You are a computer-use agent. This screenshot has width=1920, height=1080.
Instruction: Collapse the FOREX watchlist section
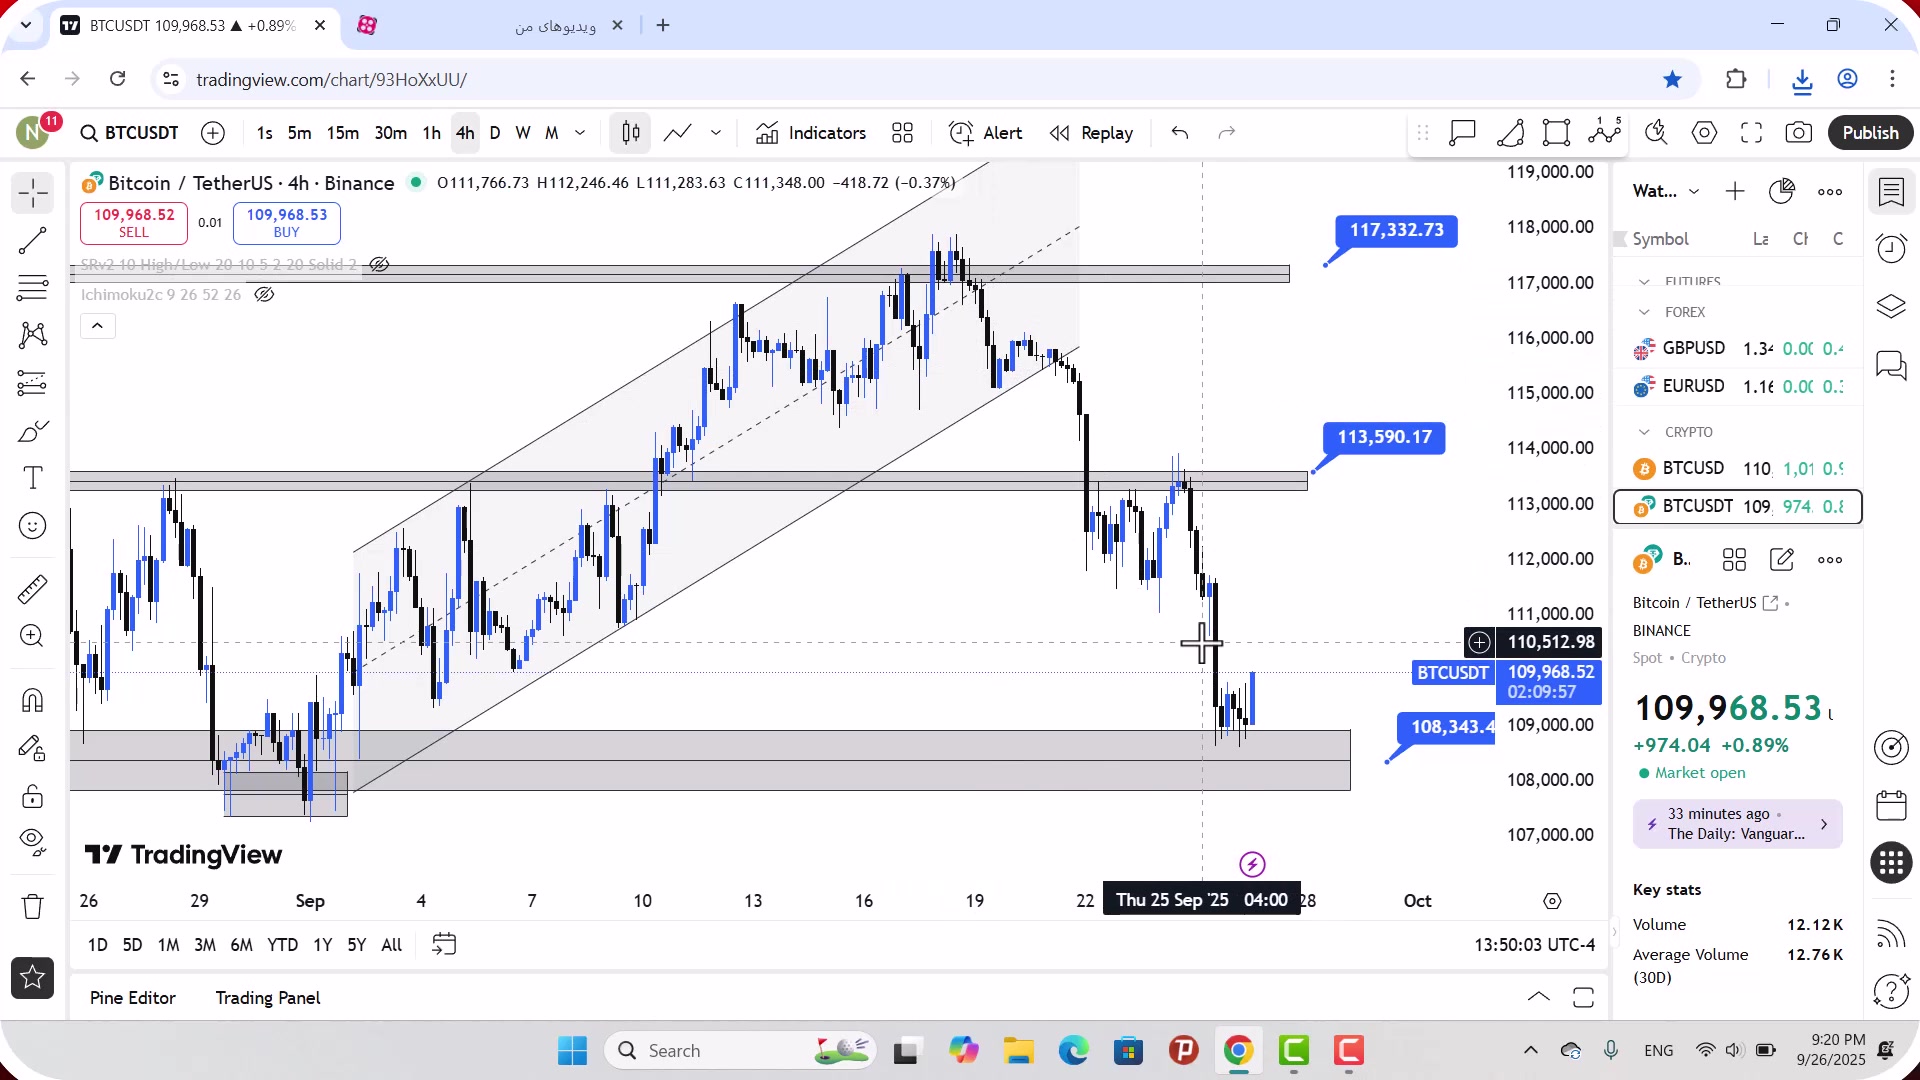point(1645,312)
